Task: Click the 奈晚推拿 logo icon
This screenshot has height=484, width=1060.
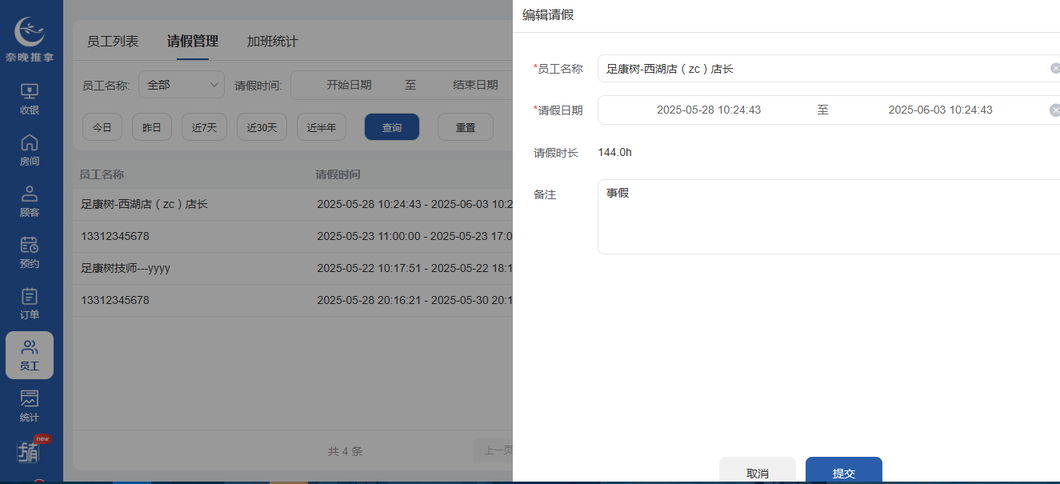Action: pyautogui.click(x=30, y=32)
